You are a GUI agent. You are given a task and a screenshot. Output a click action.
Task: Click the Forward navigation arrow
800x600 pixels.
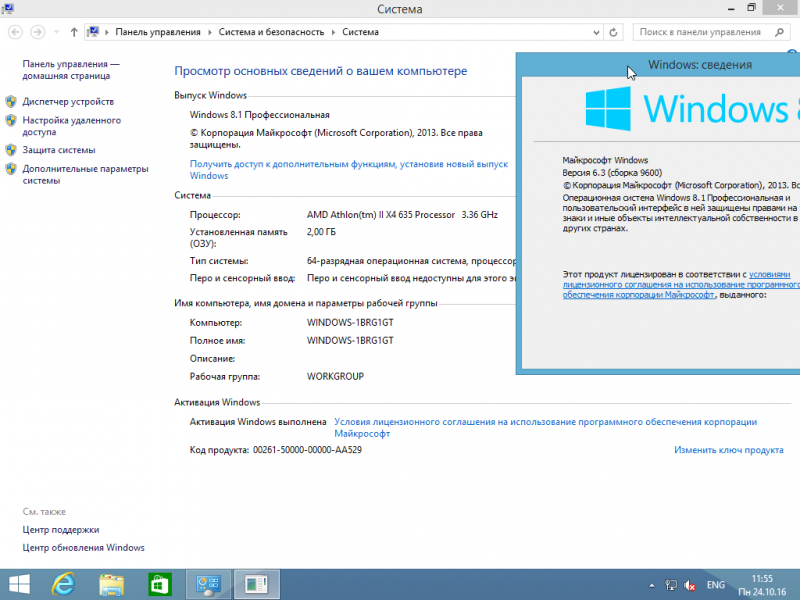tap(37, 32)
